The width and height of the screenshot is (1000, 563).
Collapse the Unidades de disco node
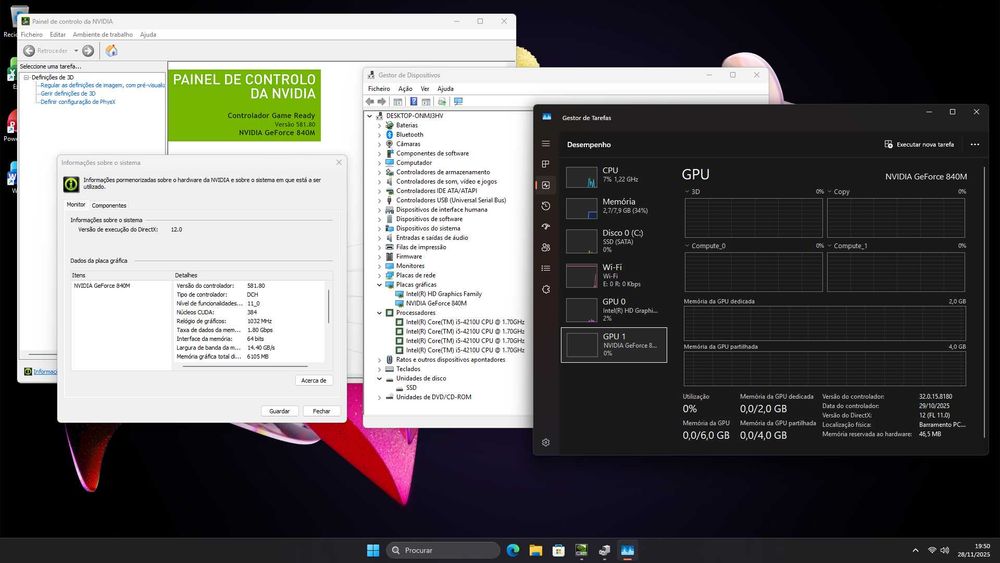tap(379, 379)
